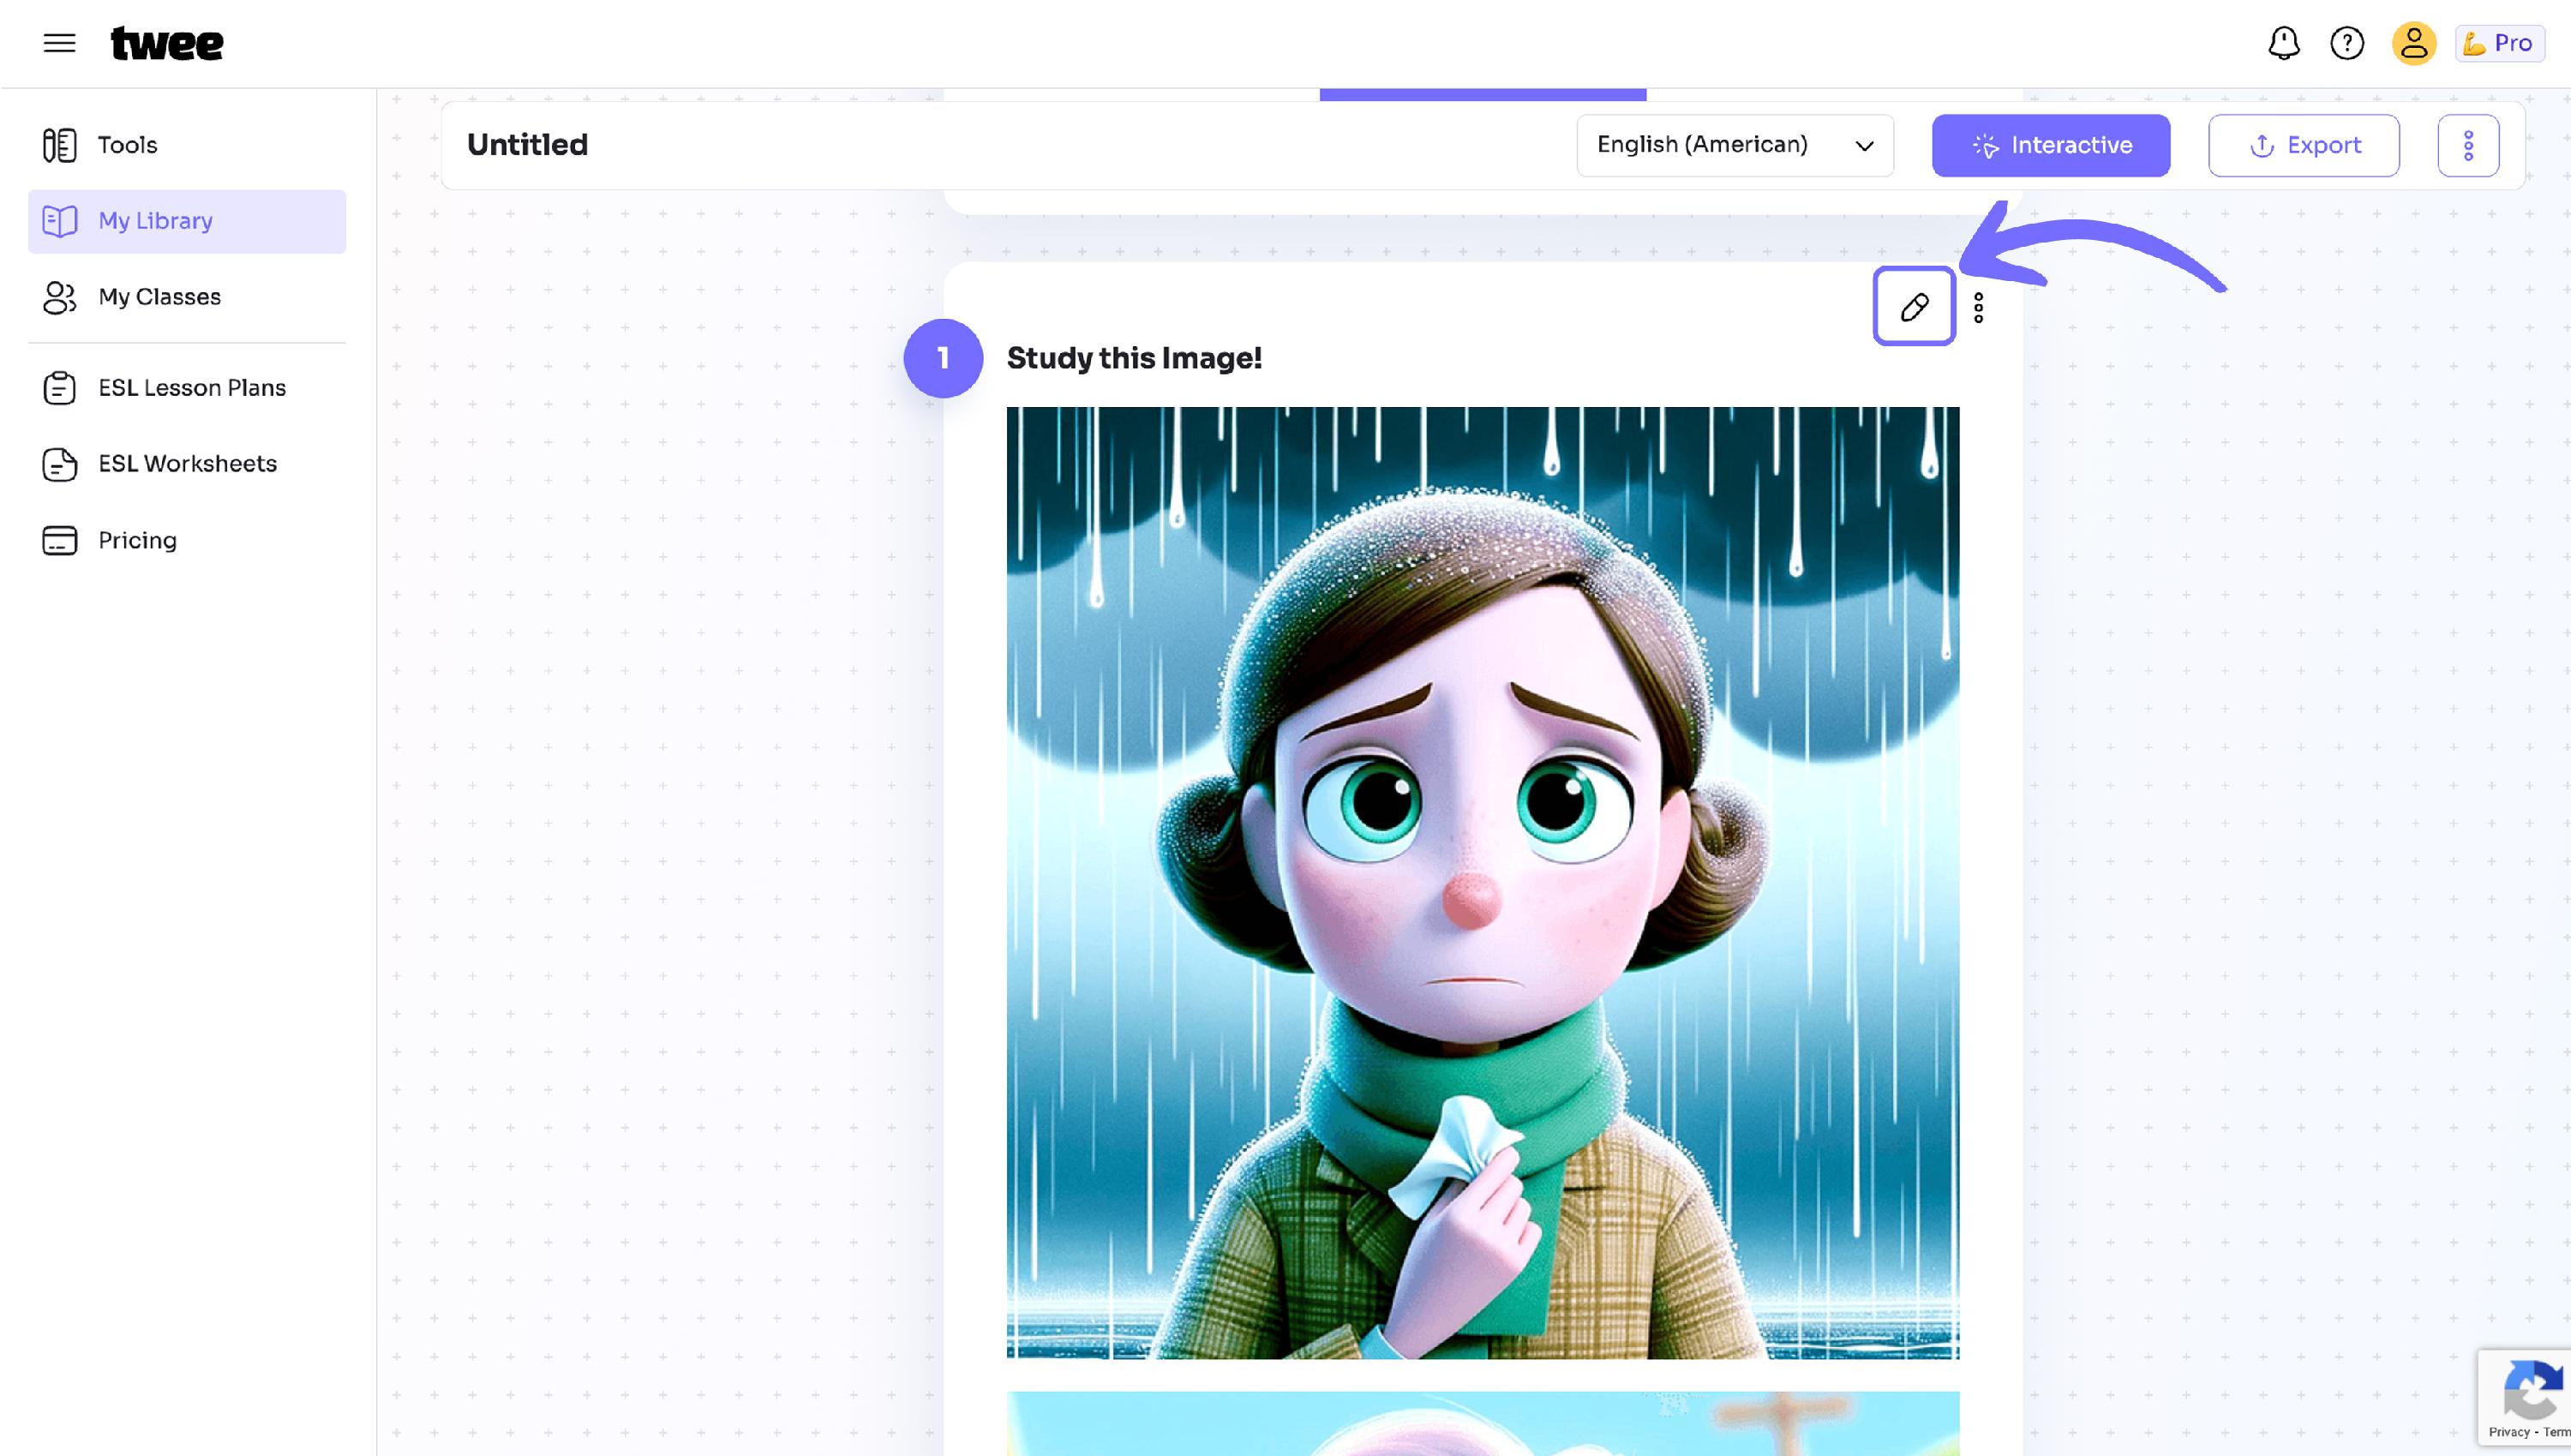Click the Interactive button

[2051, 145]
